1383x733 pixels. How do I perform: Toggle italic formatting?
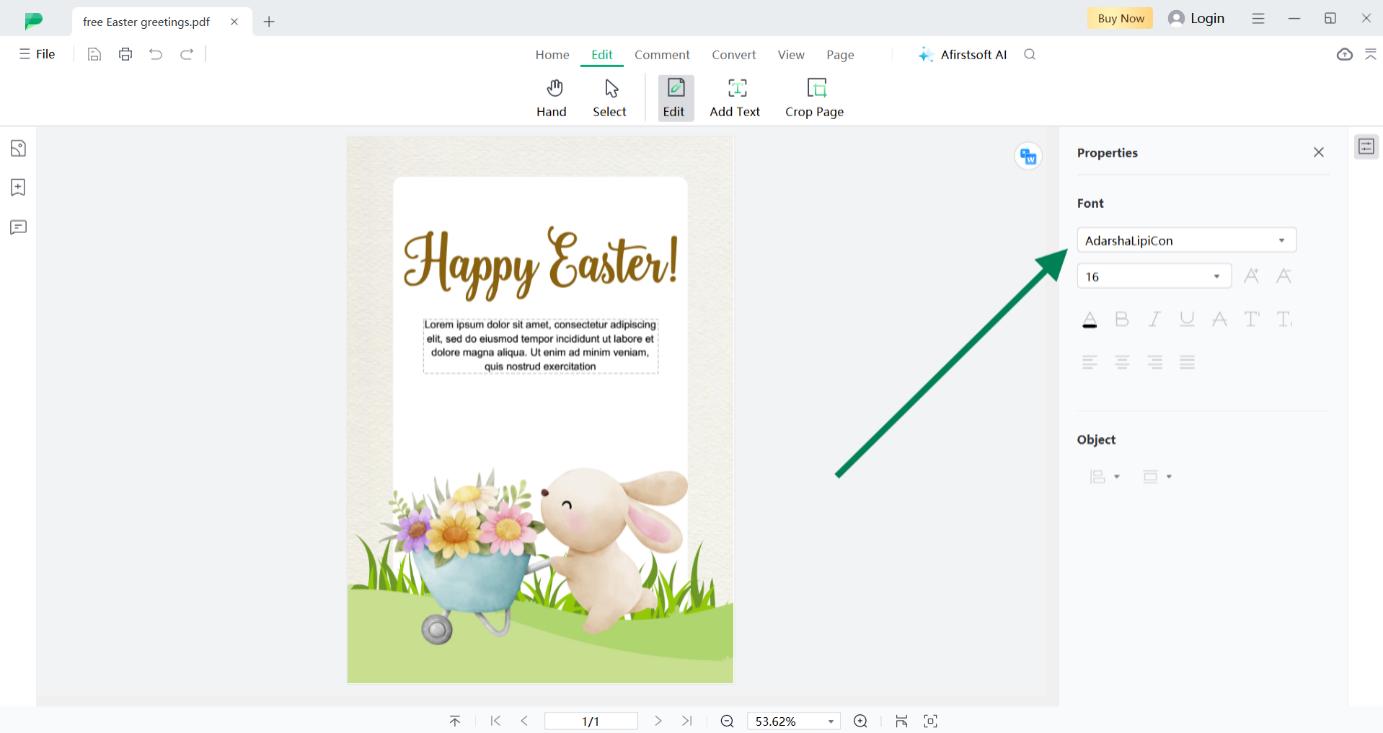1154,319
